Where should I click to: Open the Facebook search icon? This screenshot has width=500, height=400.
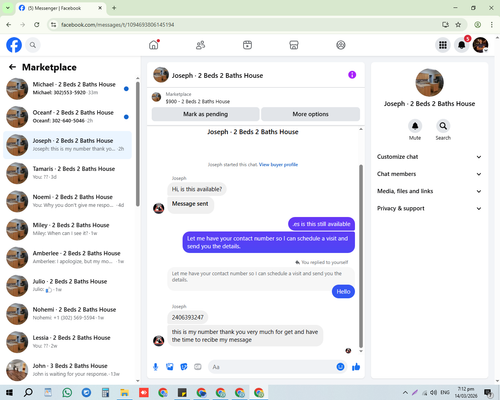click(33, 45)
